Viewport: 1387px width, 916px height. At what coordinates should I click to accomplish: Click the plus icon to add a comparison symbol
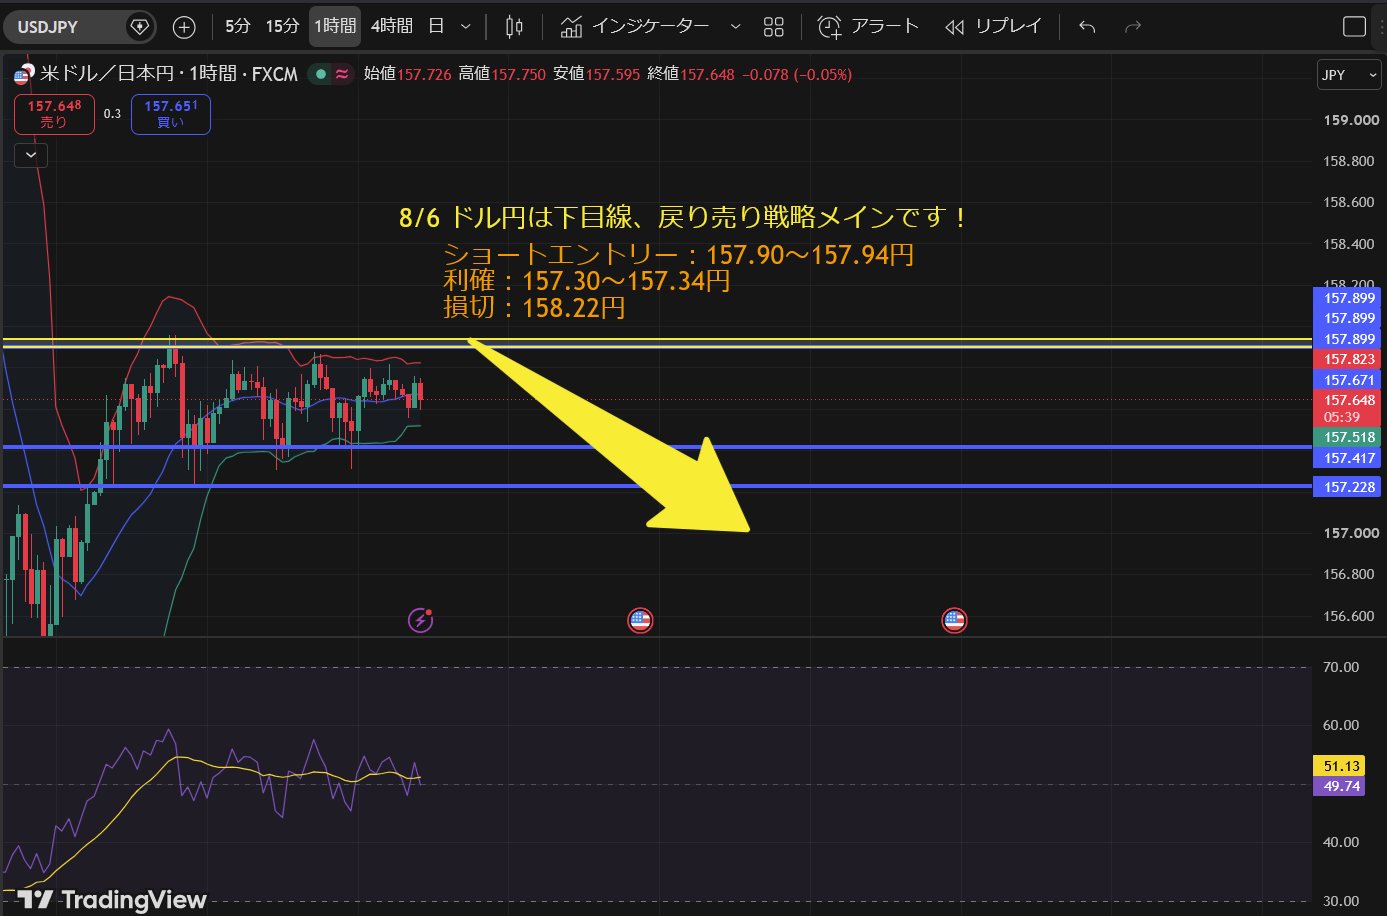[x=184, y=27]
